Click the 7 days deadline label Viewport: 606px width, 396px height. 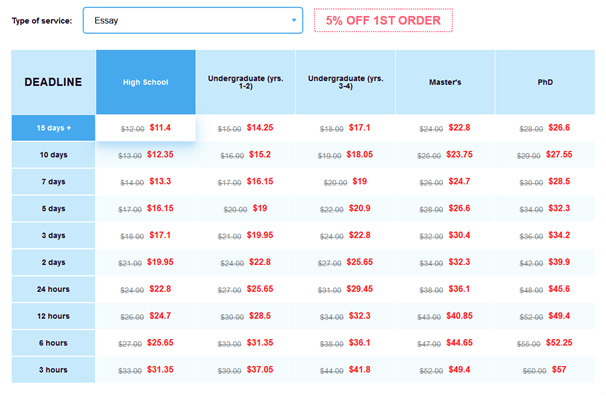pyautogui.click(x=53, y=182)
